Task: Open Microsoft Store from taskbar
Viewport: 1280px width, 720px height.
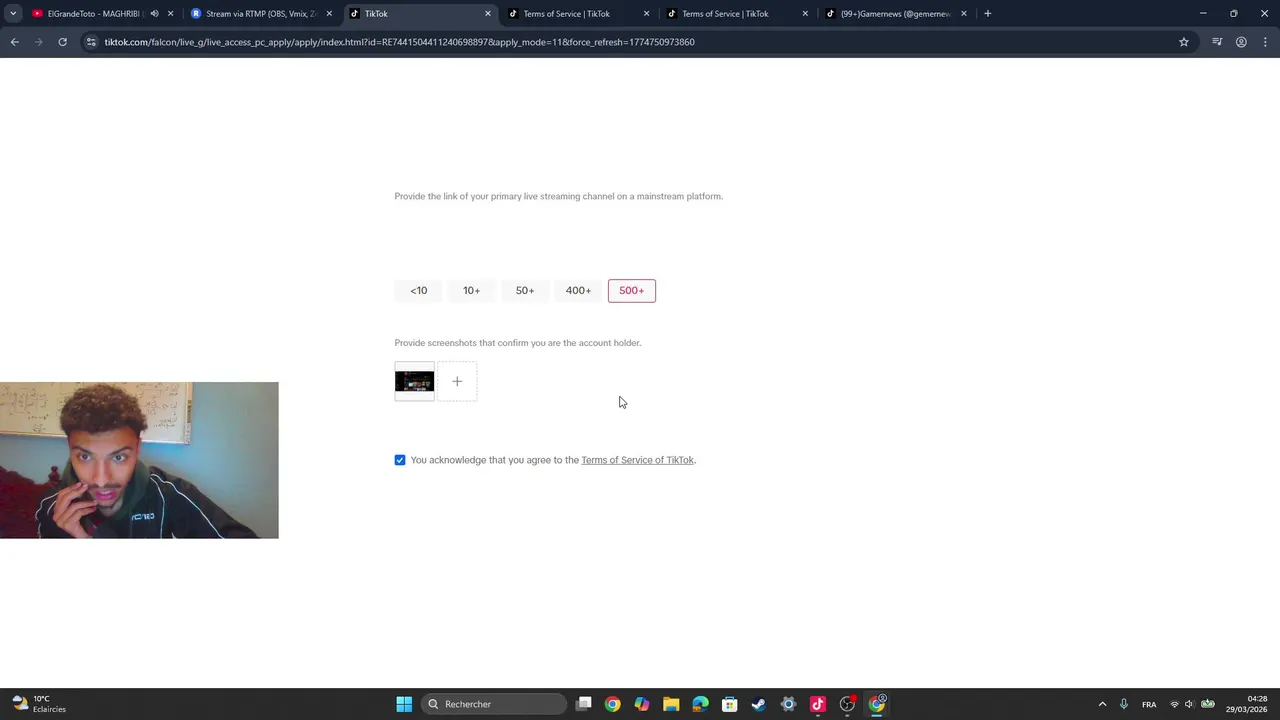Action: point(730,704)
